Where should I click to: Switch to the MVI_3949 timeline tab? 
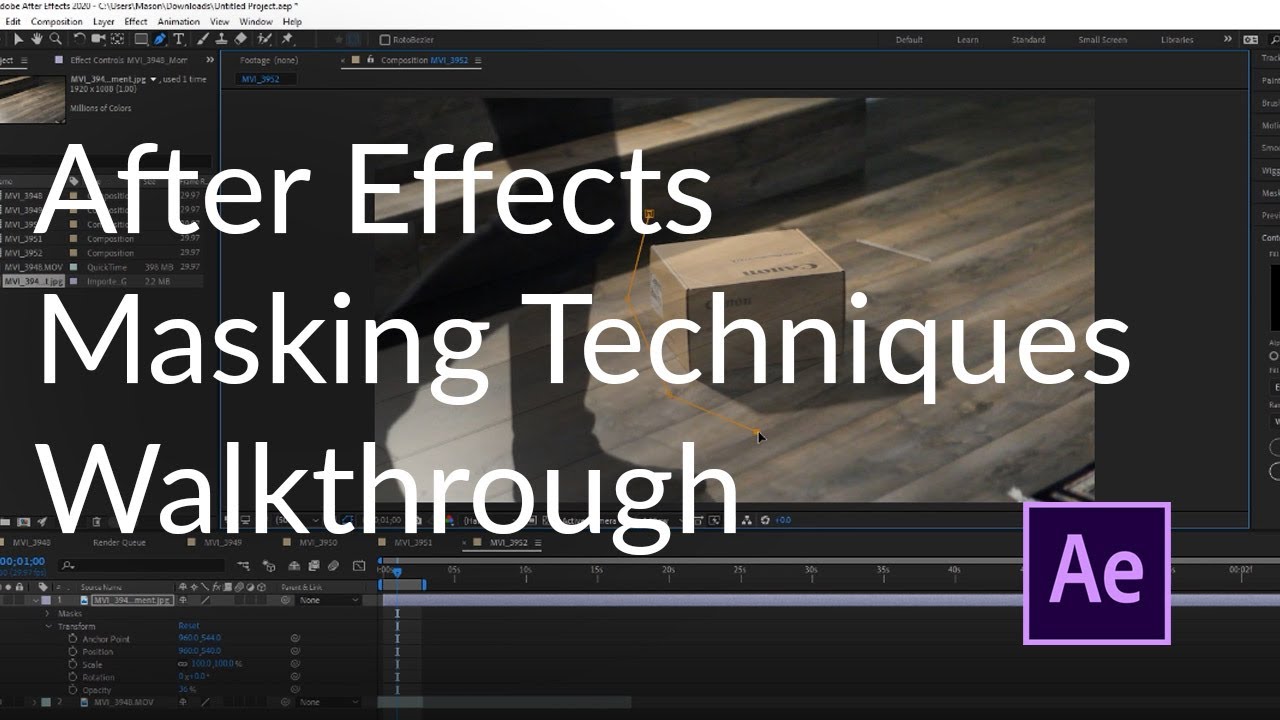[222, 542]
